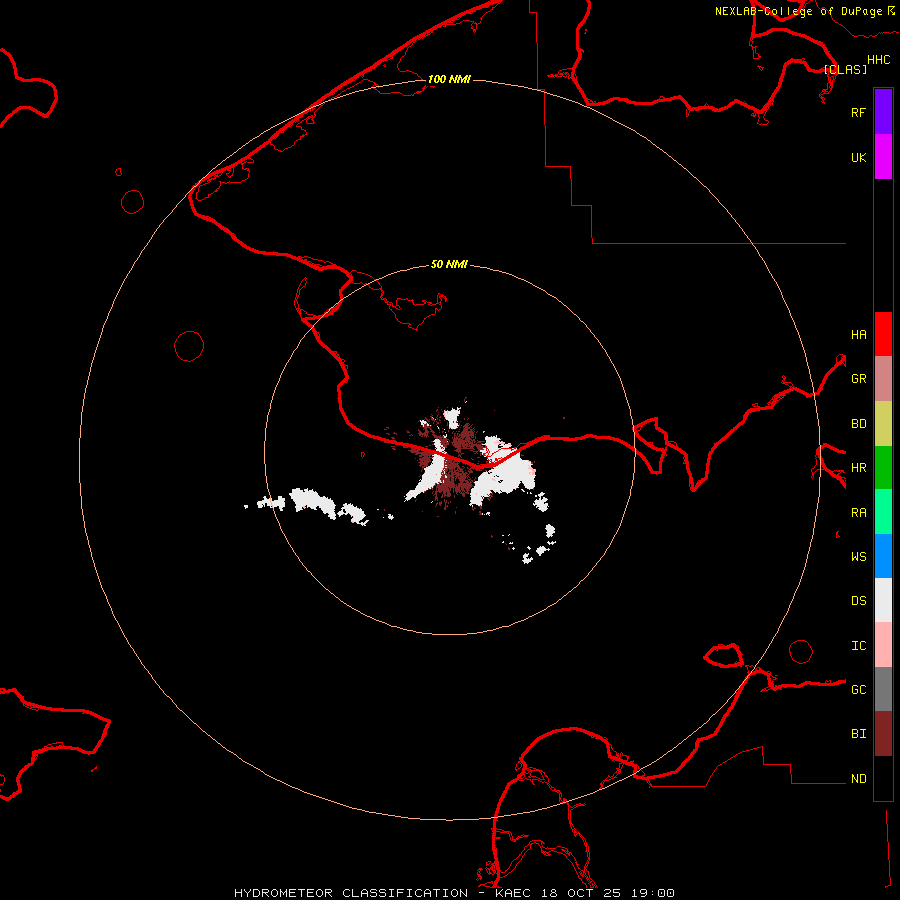Click the IC legend label
Image resolution: width=900 pixels, height=900 pixels.
858,646
